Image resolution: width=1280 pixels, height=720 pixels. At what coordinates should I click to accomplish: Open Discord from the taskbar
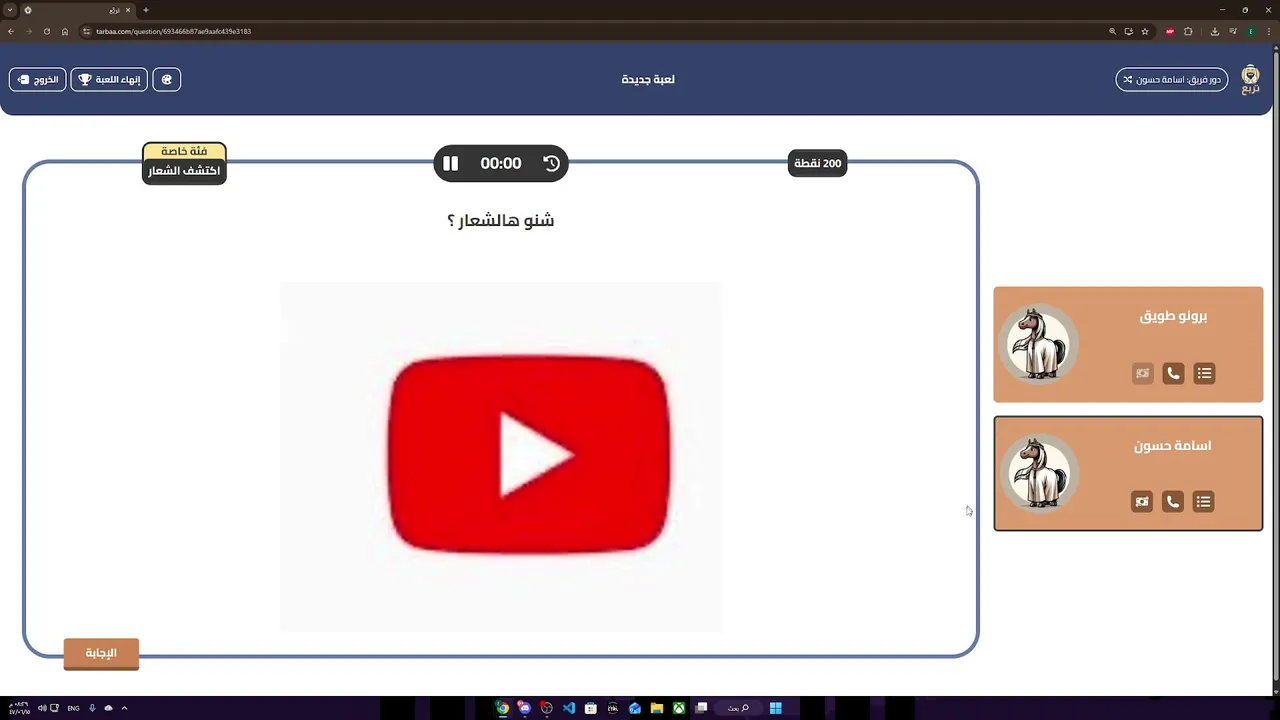click(524, 708)
